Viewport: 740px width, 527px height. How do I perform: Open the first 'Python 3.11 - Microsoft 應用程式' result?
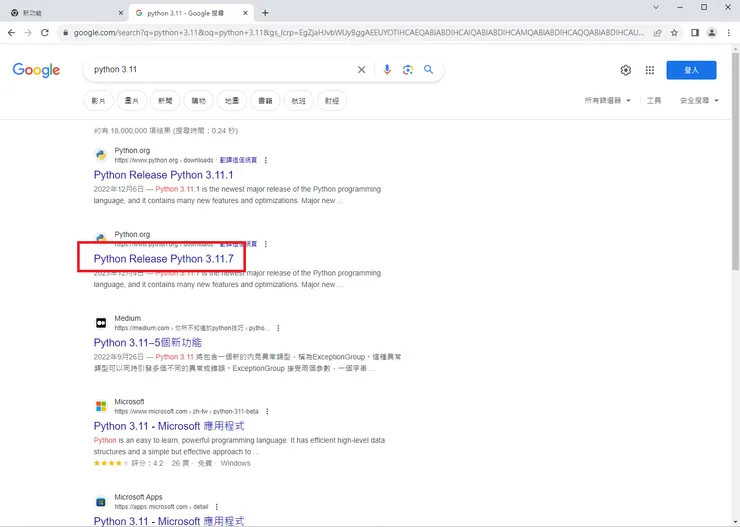click(x=169, y=426)
